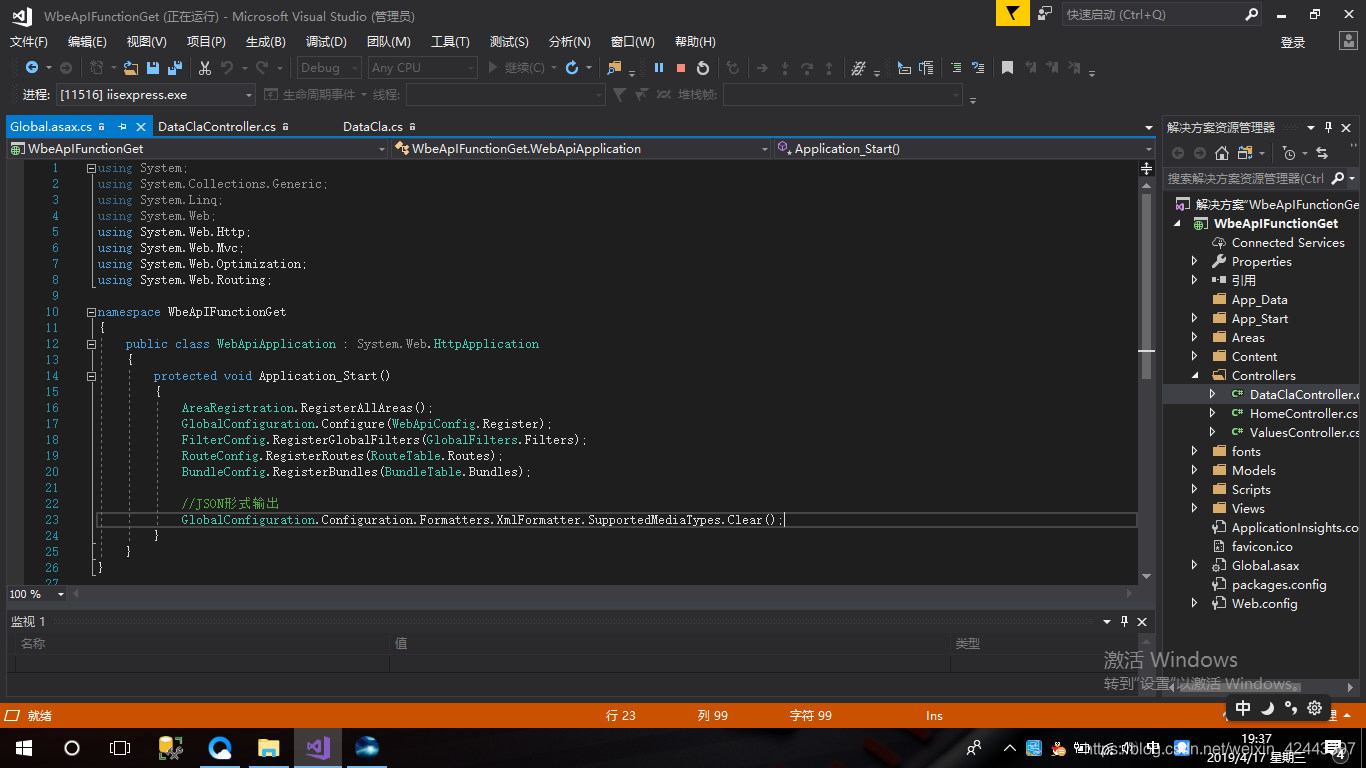1366x768 pixels.
Task: Open the 帮助(H) menu
Action: point(695,42)
